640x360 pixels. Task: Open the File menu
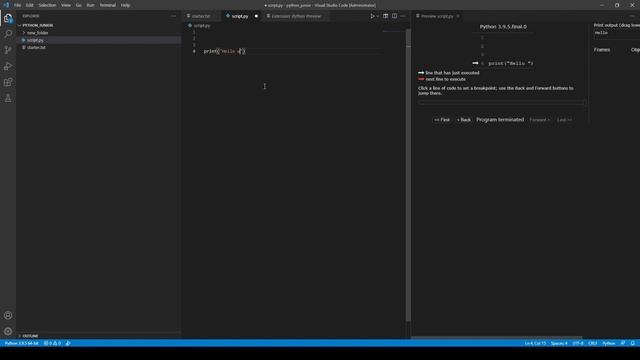(18, 5)
